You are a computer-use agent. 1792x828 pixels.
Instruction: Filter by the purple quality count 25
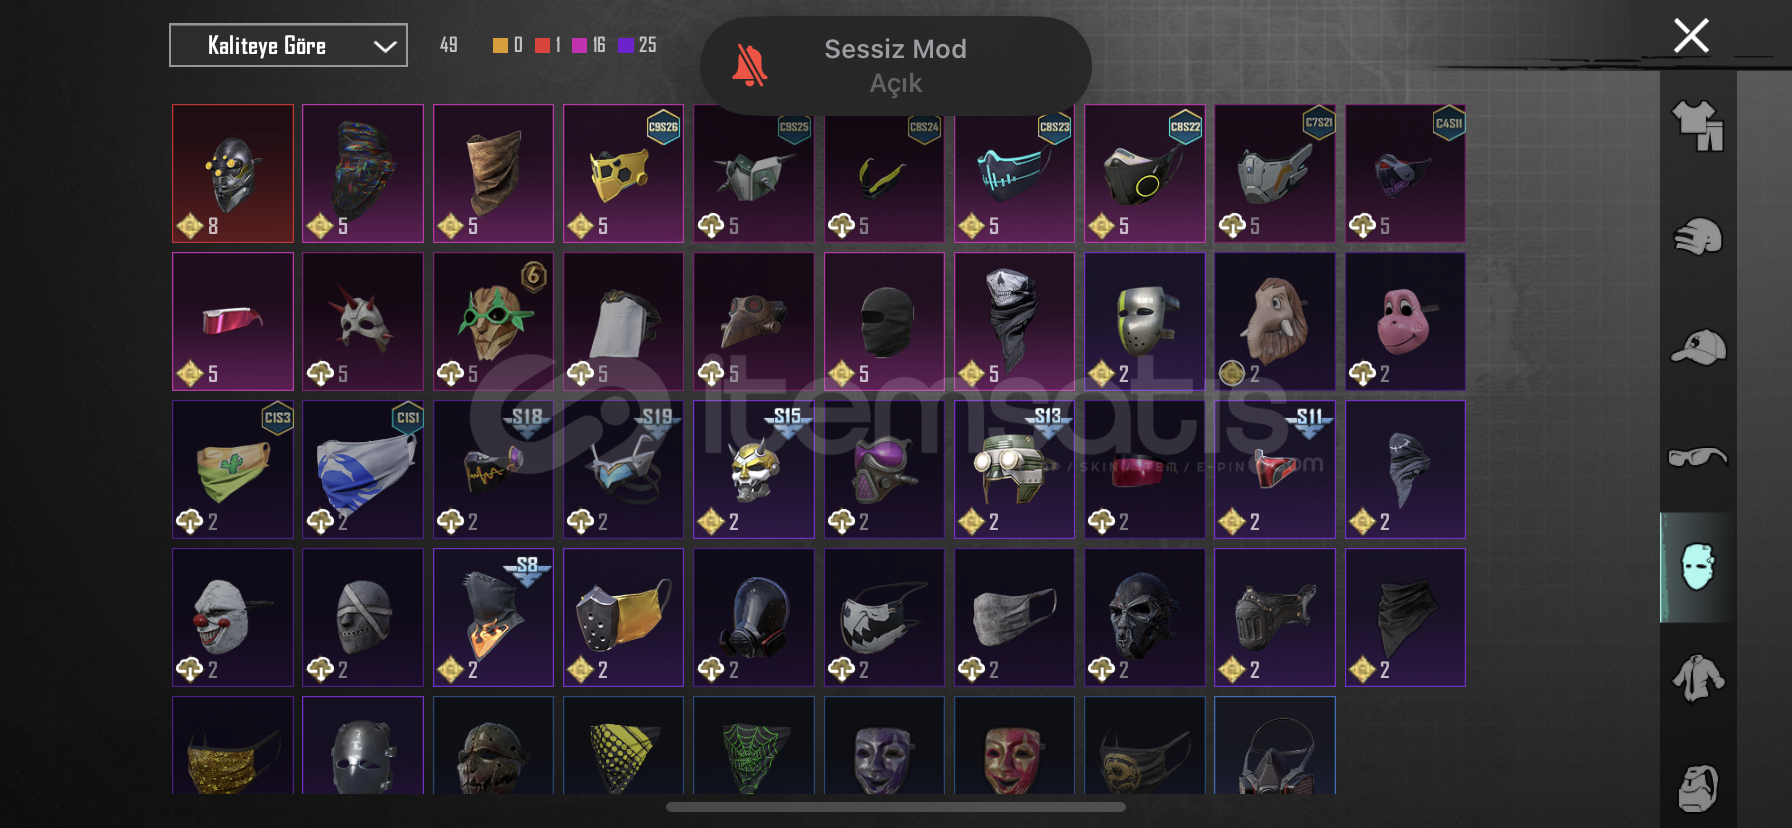coord(637,45)
